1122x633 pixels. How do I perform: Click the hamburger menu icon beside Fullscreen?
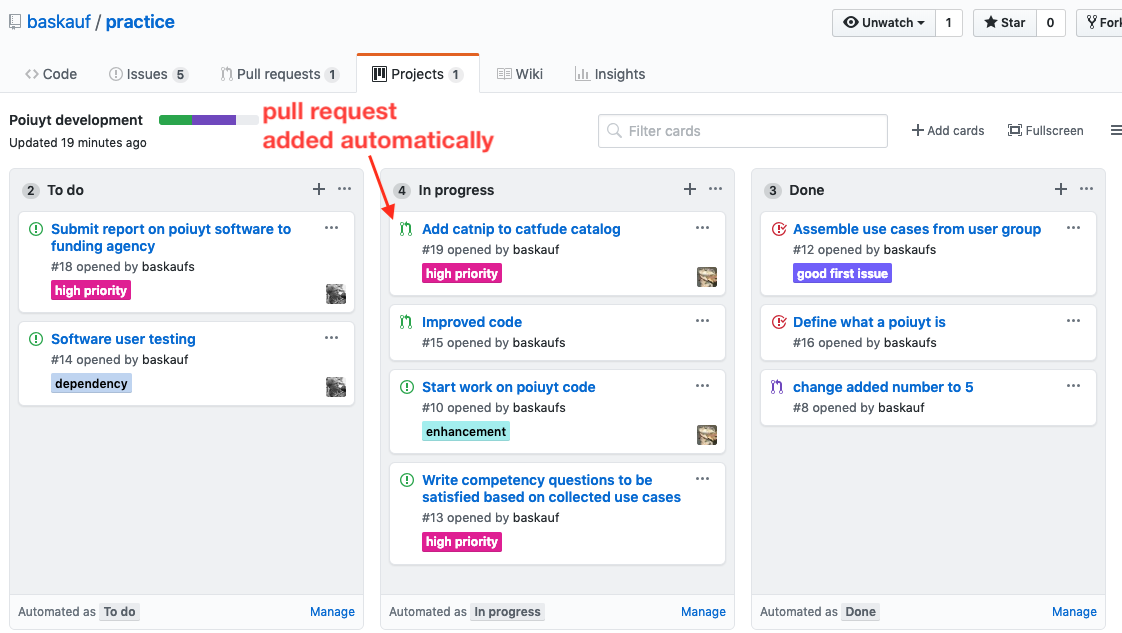coord(1116,130)
